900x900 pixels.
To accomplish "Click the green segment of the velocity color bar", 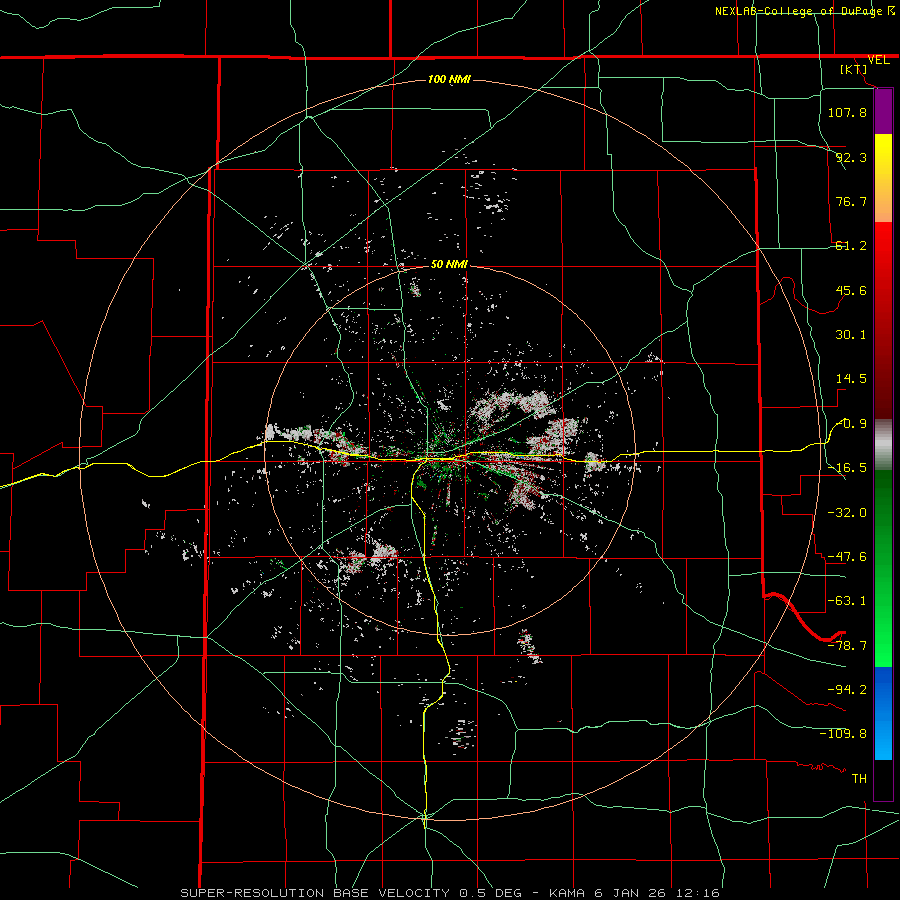I will click(x=883, y=568).
